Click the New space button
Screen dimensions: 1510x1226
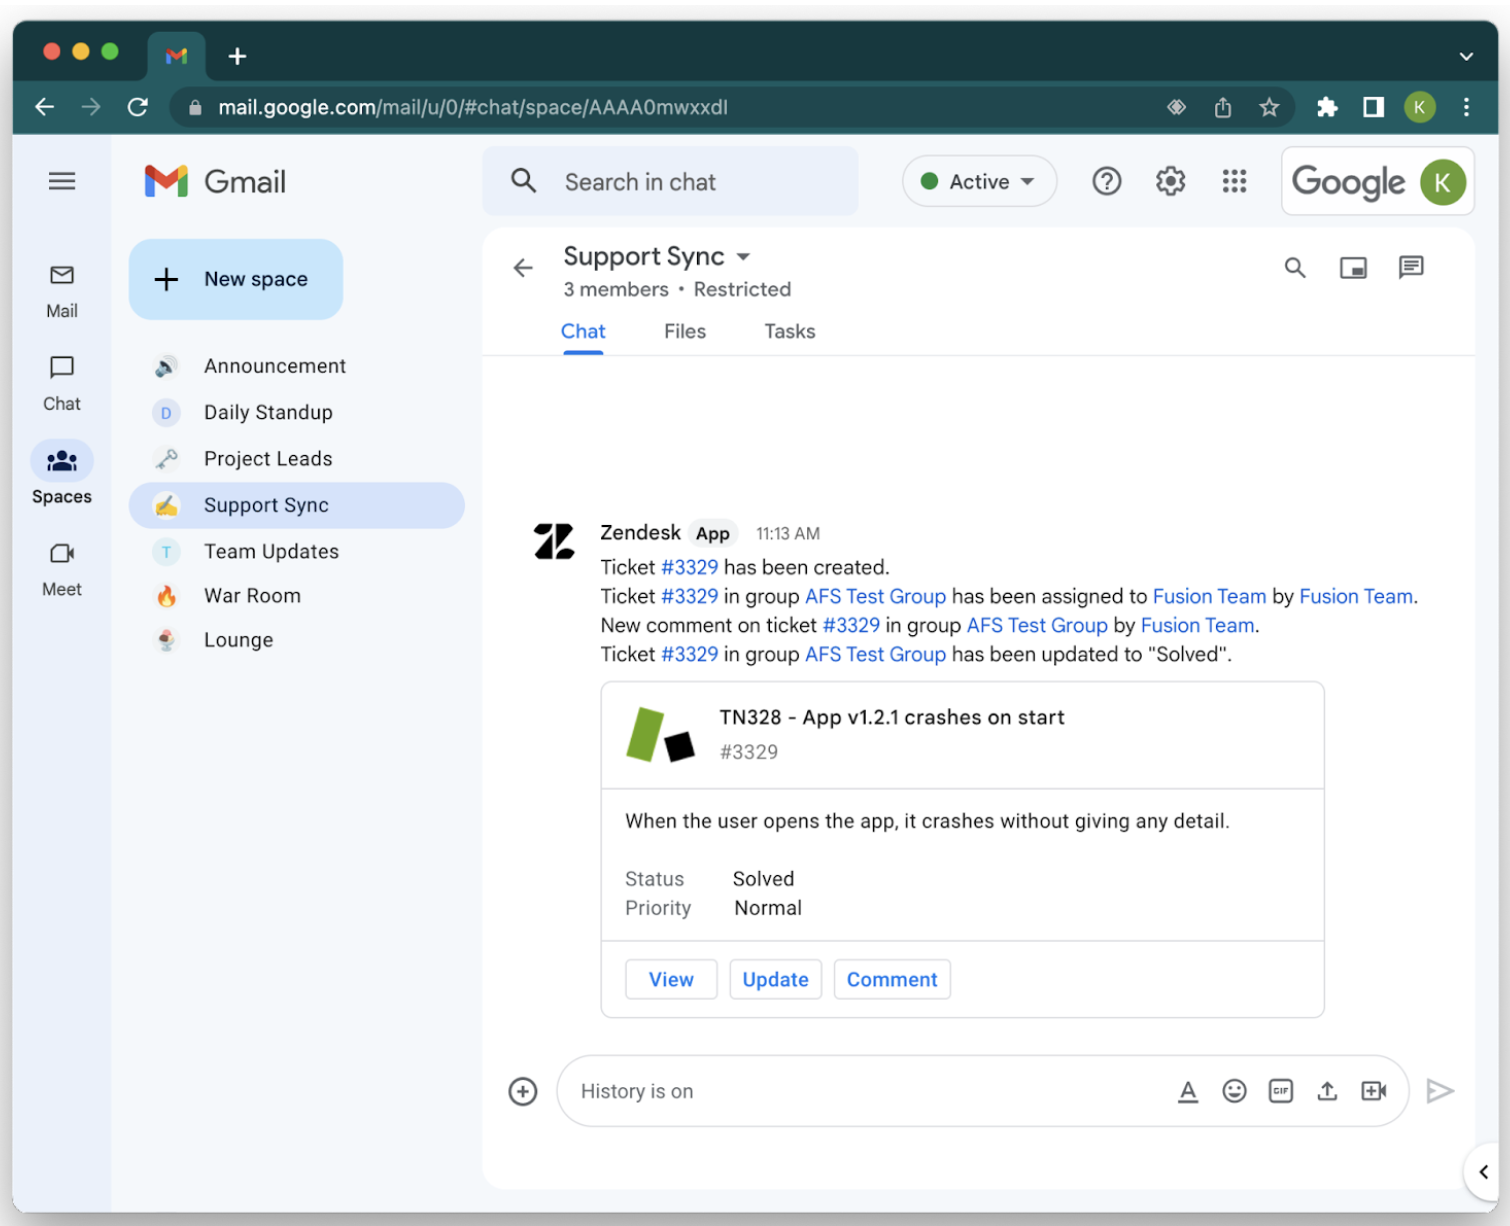pos(236,279)
